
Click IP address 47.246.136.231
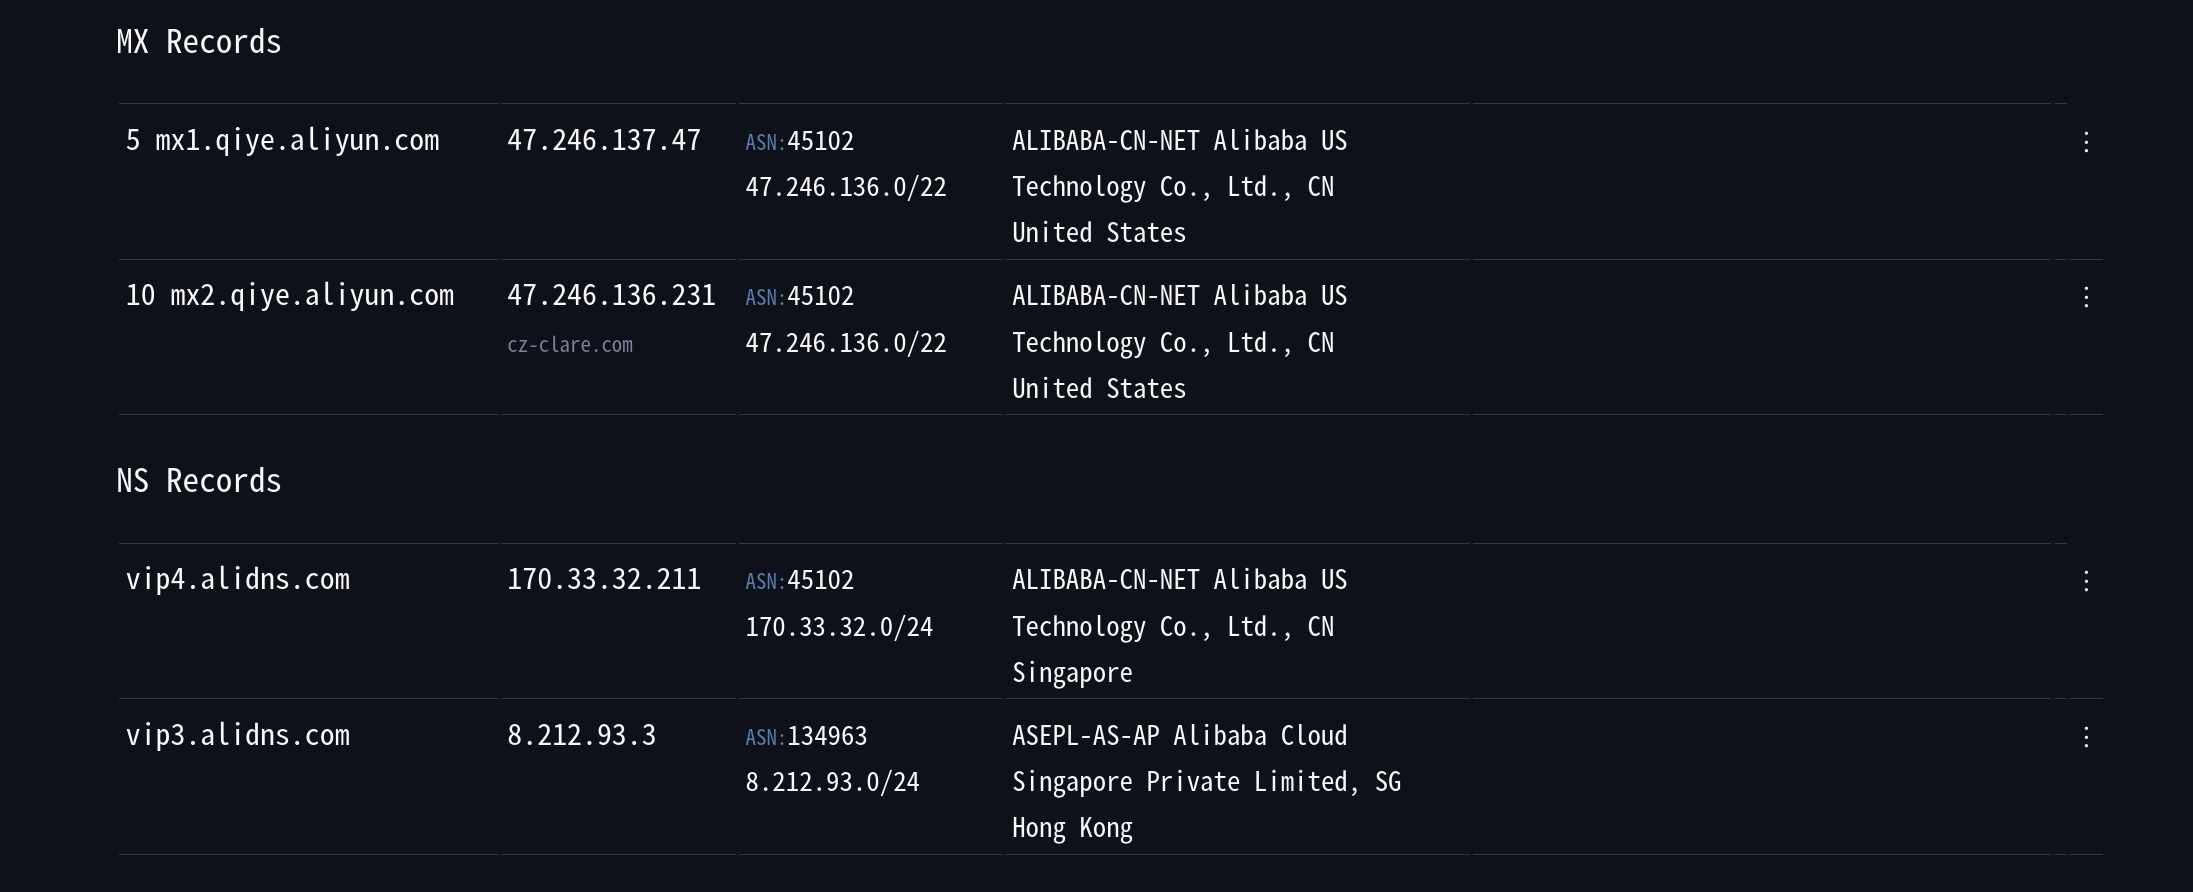point(611,296)
